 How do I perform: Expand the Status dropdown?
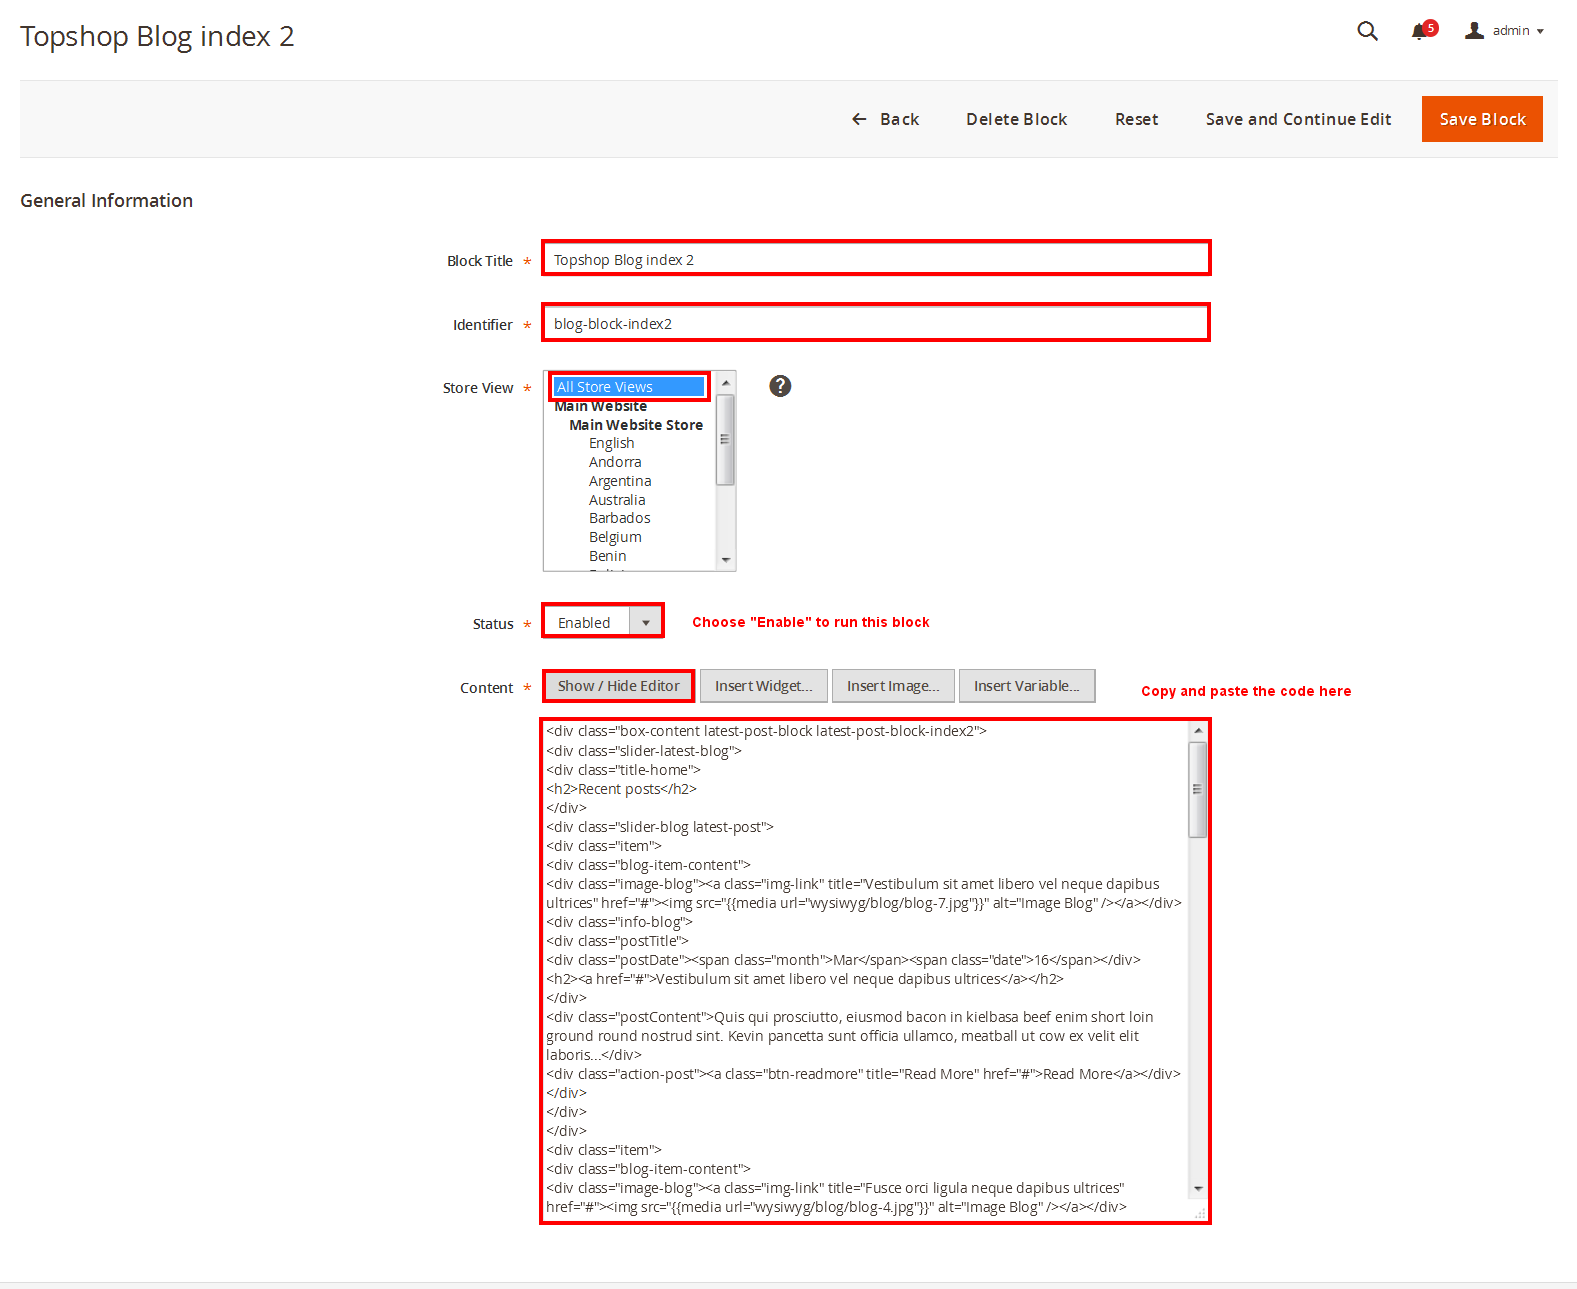pos(646,622)
